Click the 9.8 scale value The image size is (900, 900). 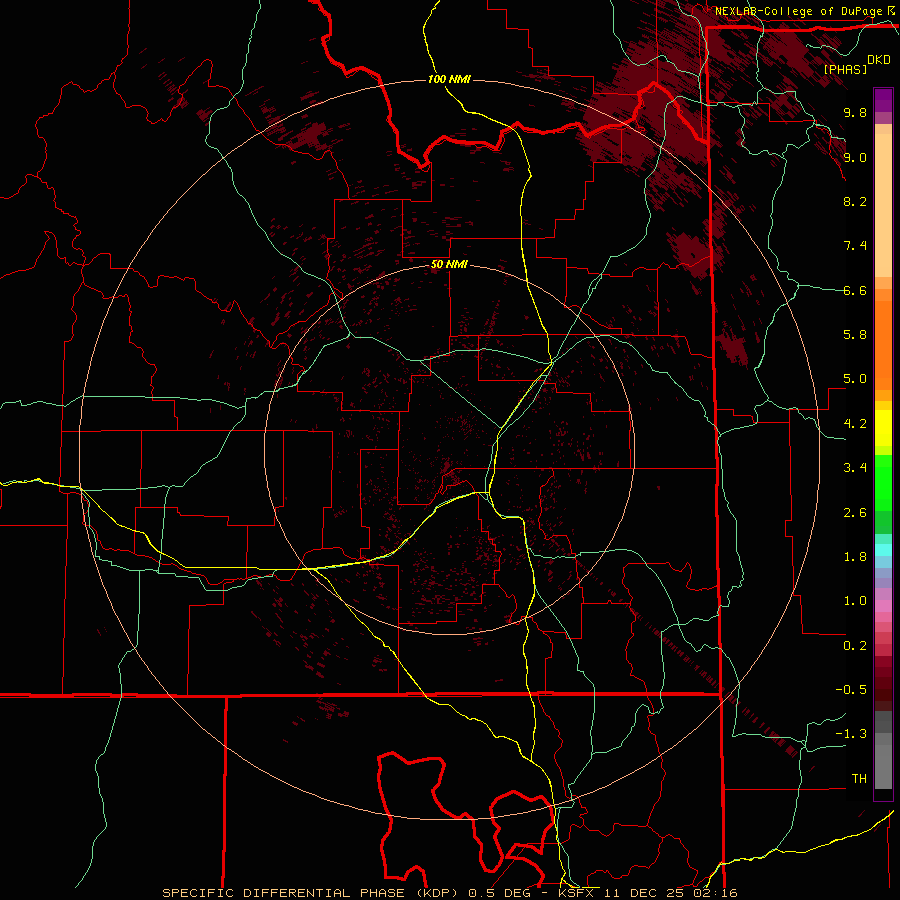(x=855, y=112)
